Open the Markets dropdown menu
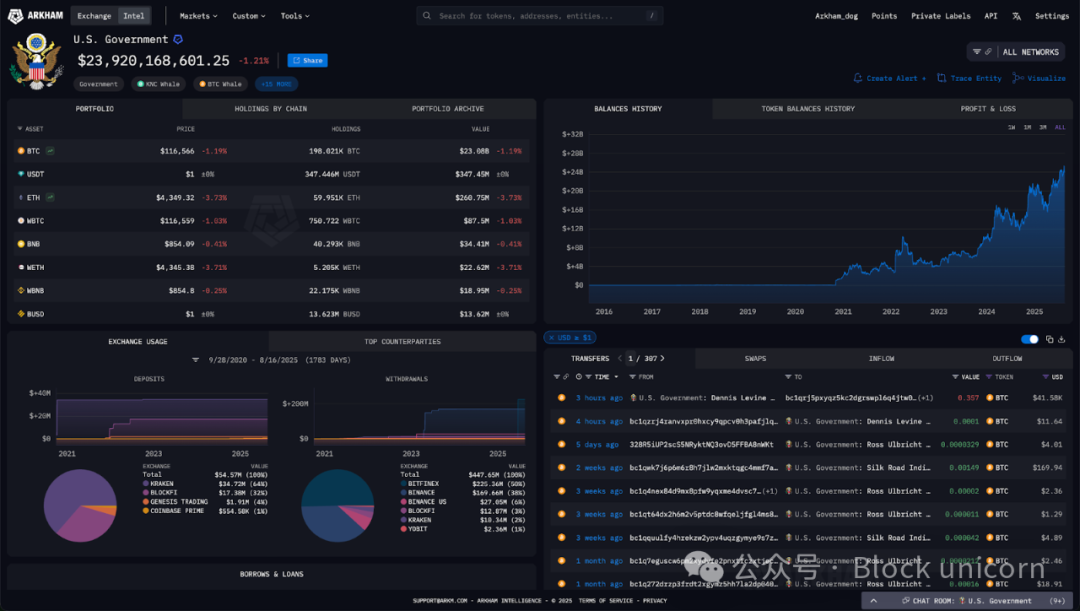Viewport: 1080px width, 611px height. pyautogui.click(x=198, y=16)
